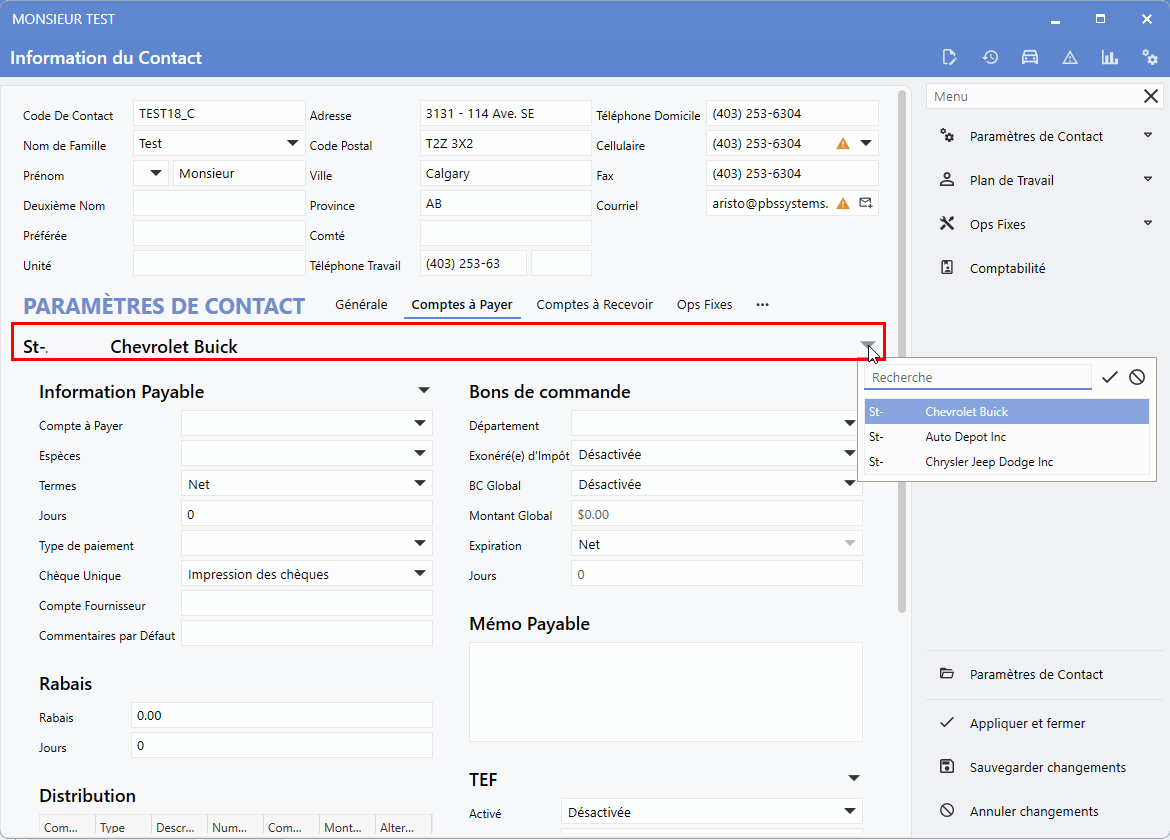The width and height of the screenshot is (1170, 840).
Task: Click the bar chart statistics icon
Action: tap(1110, 57)
